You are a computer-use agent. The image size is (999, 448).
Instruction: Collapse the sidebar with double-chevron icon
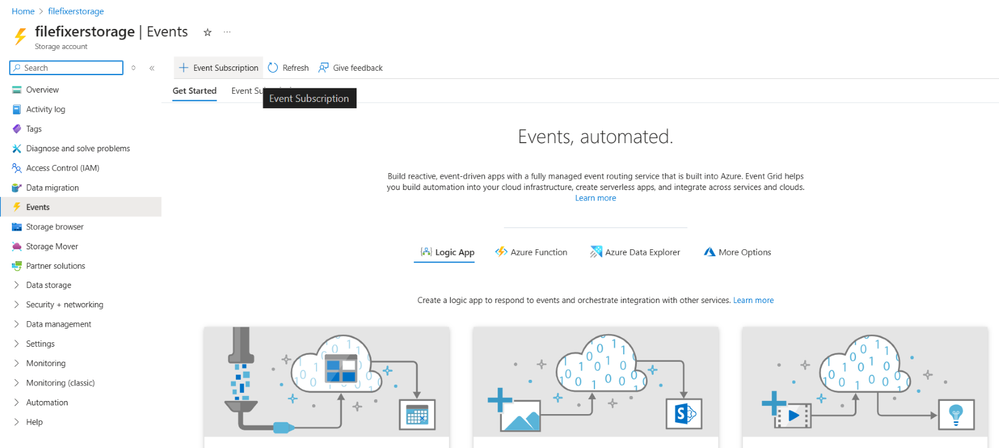click(152, 68)
